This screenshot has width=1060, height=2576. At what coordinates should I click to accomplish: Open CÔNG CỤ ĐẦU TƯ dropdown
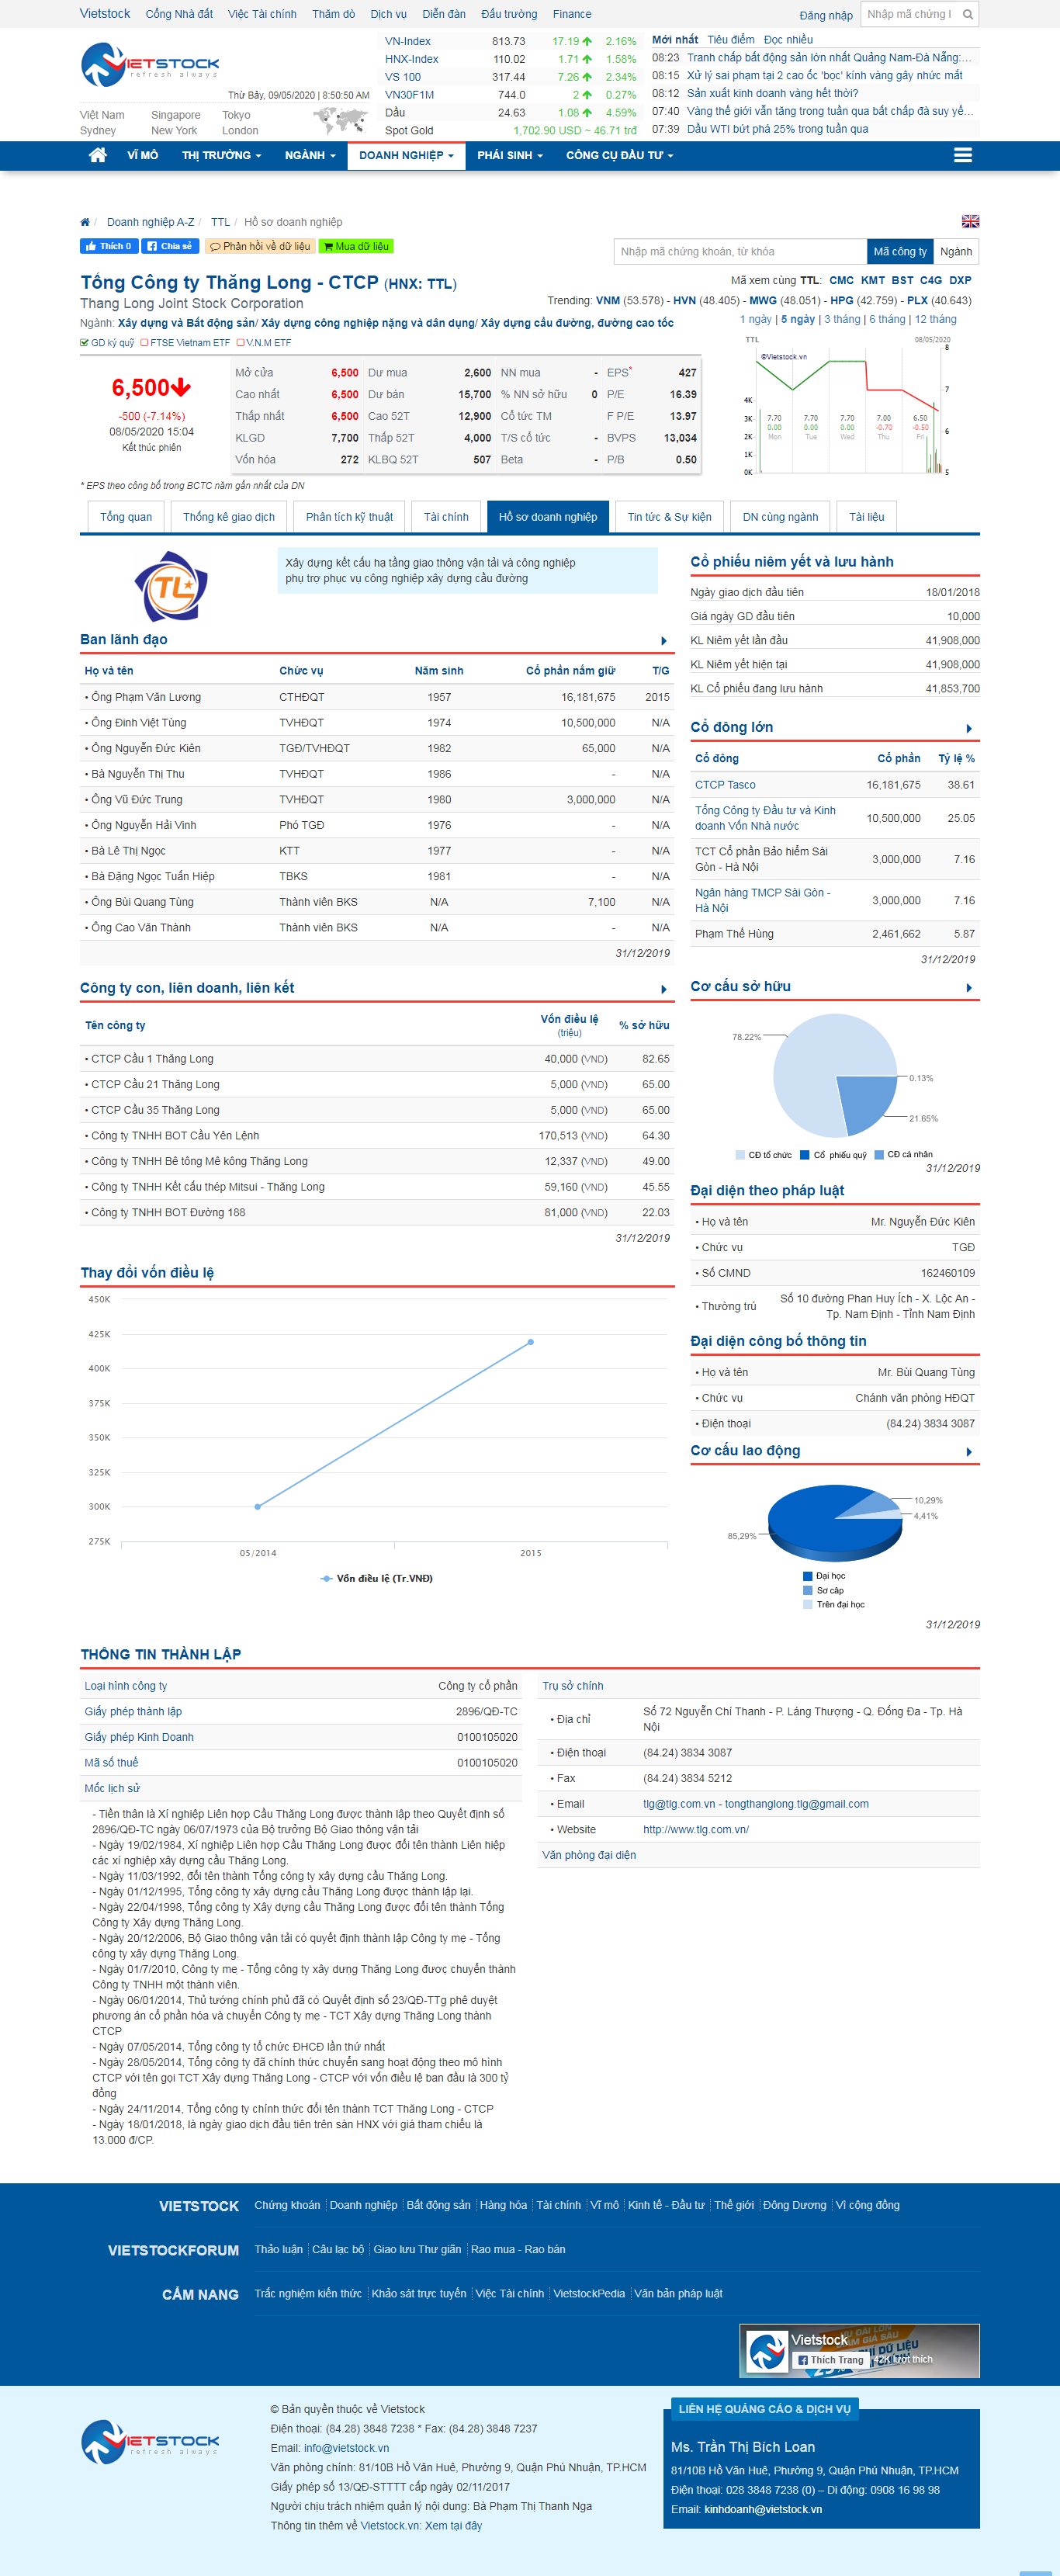pyautogui.click(x=620, y=155)
